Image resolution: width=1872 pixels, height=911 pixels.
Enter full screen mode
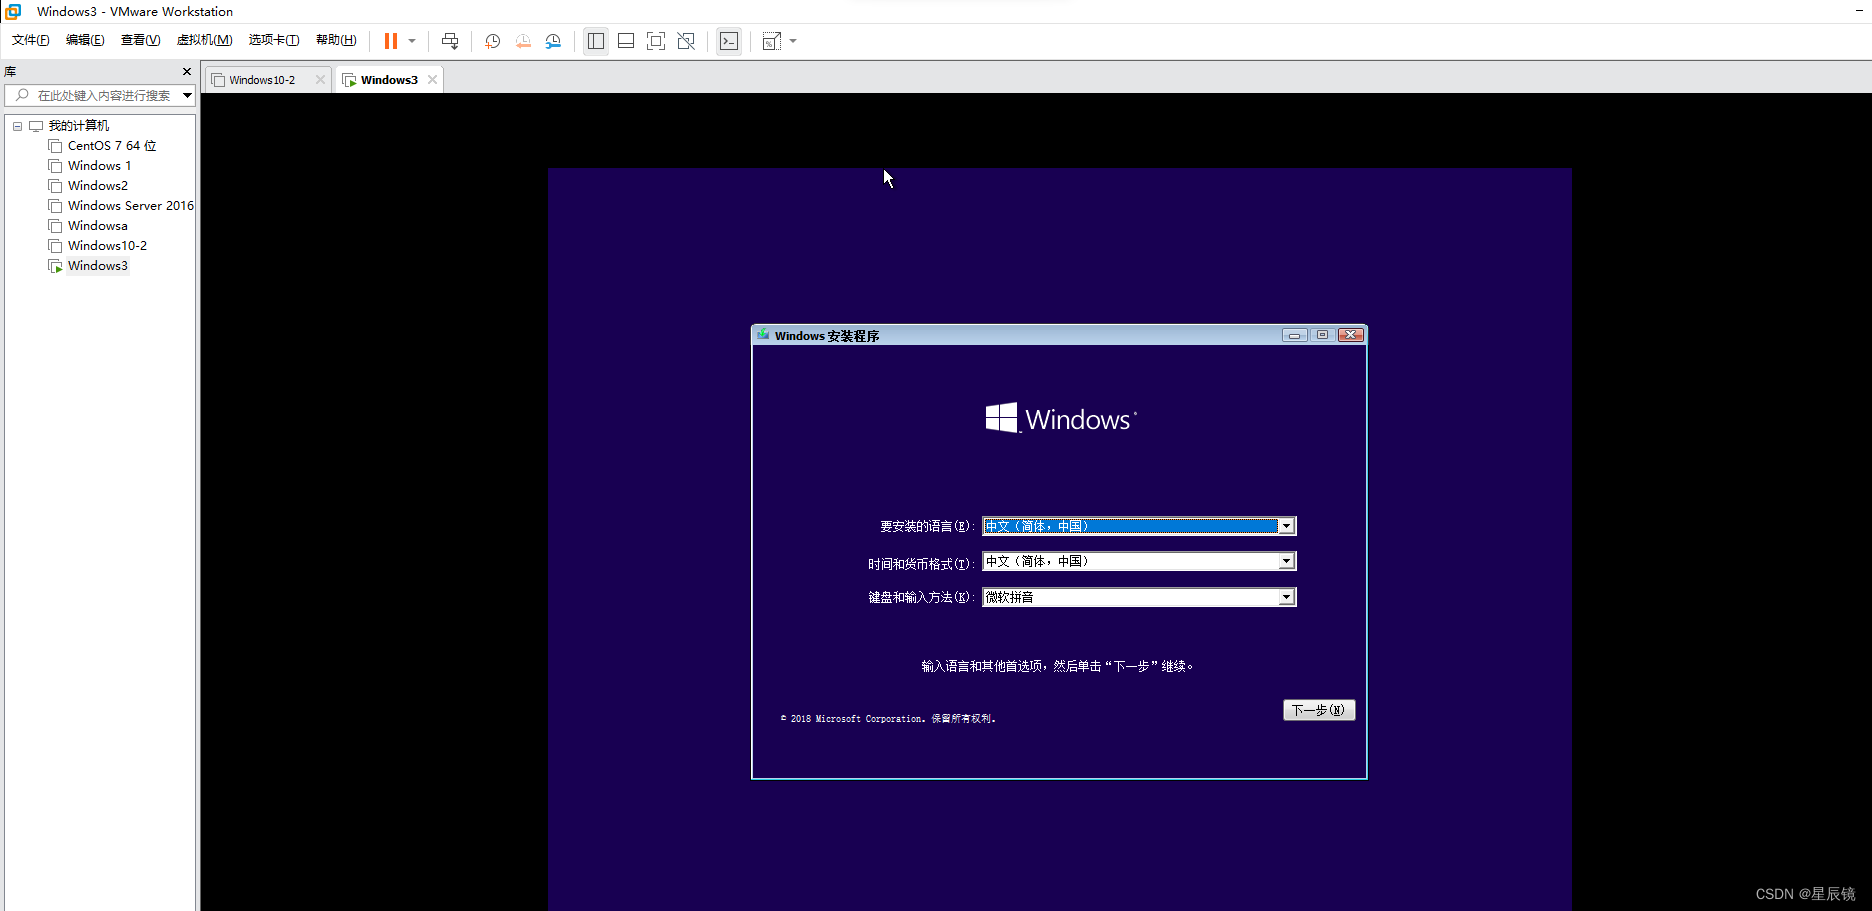[656, 41]
